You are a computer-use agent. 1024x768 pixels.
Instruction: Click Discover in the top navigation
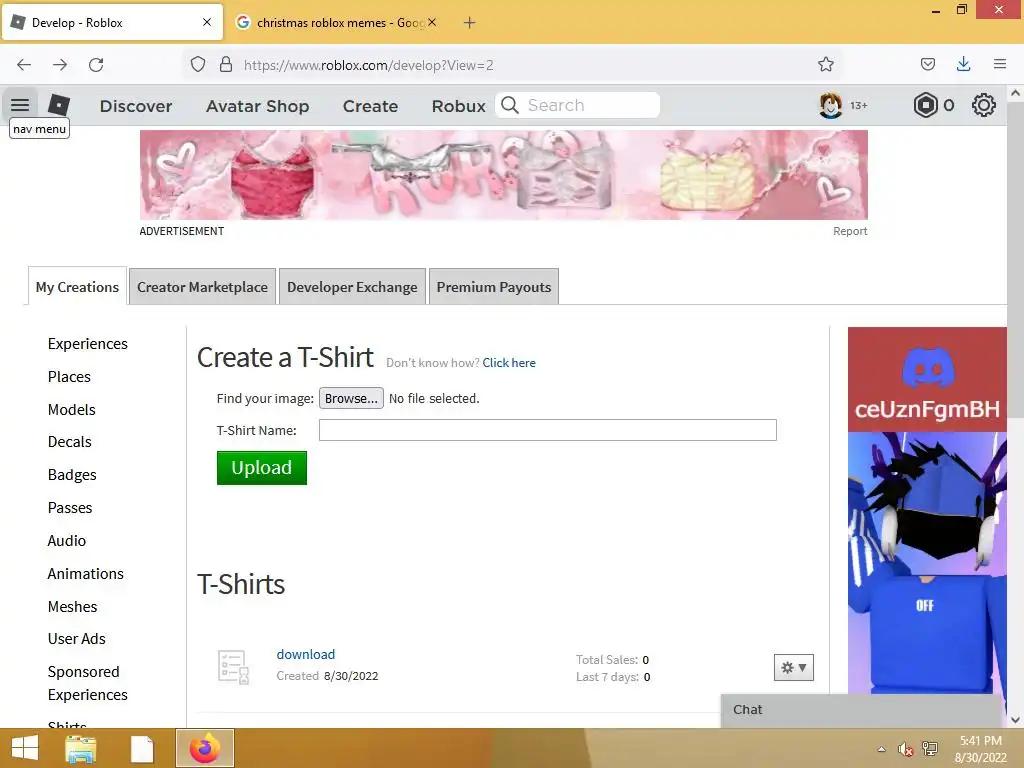(136, 106)
